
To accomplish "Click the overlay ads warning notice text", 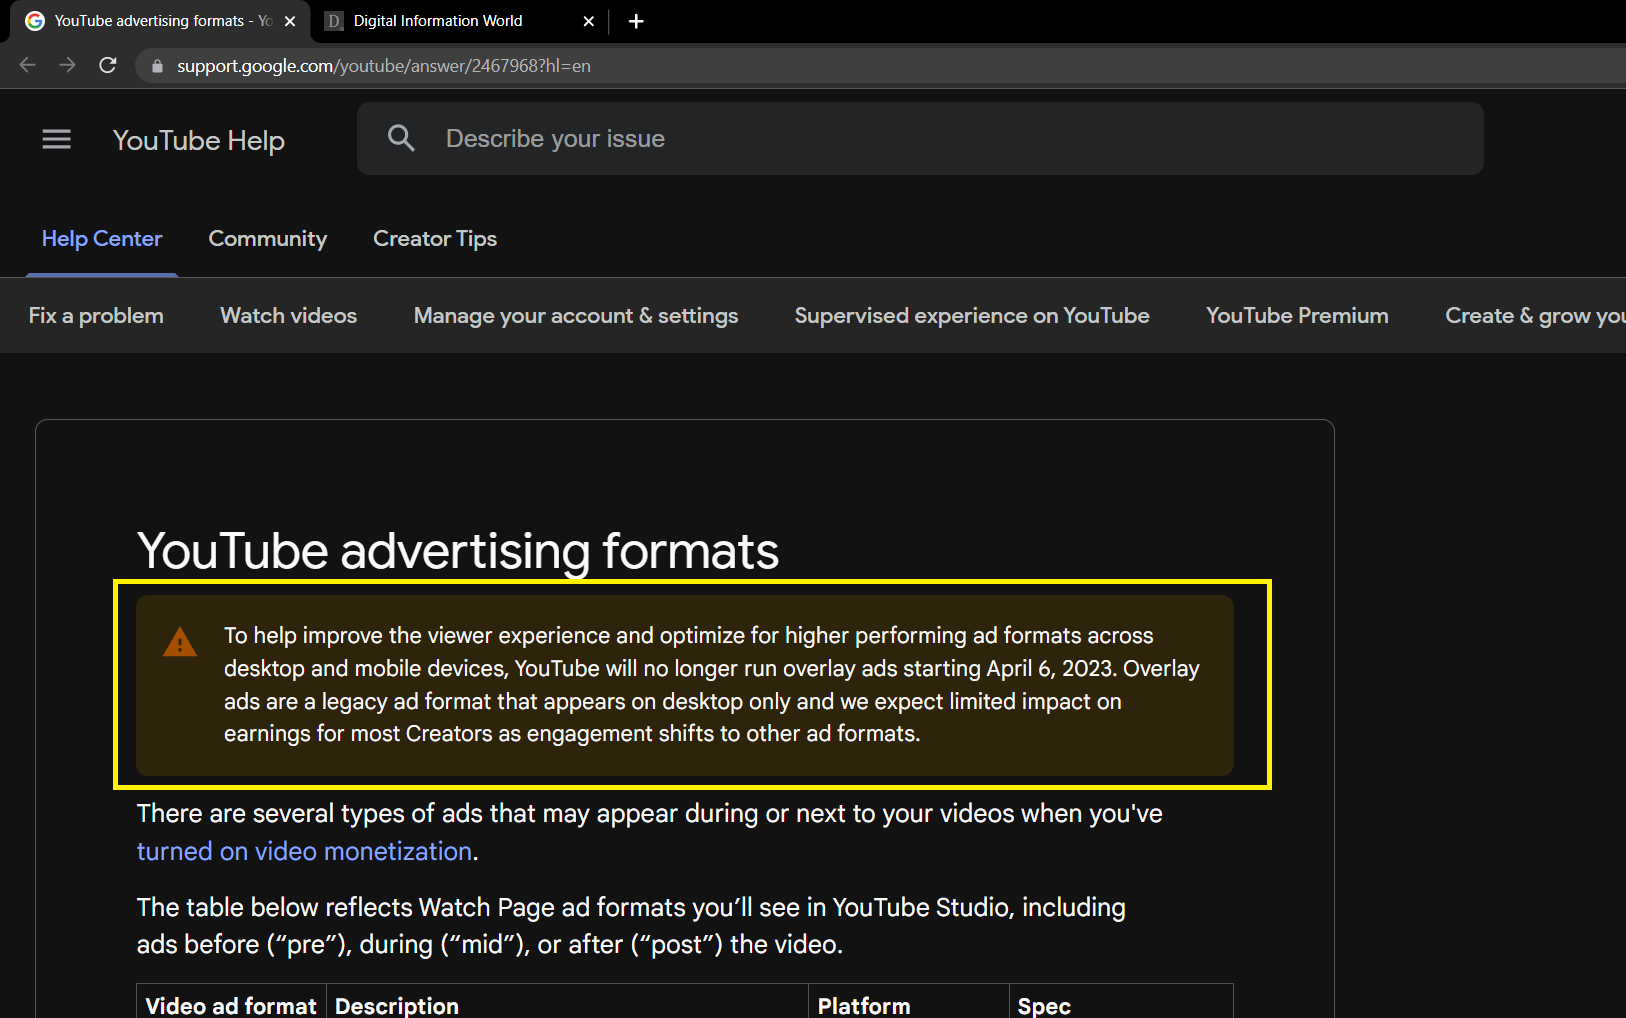I will 711,685.
